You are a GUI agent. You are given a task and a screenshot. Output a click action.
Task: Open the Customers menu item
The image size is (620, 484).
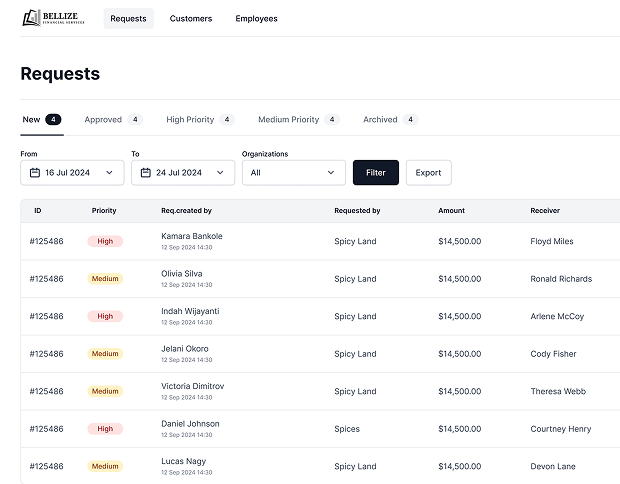[x=190, y=19]
